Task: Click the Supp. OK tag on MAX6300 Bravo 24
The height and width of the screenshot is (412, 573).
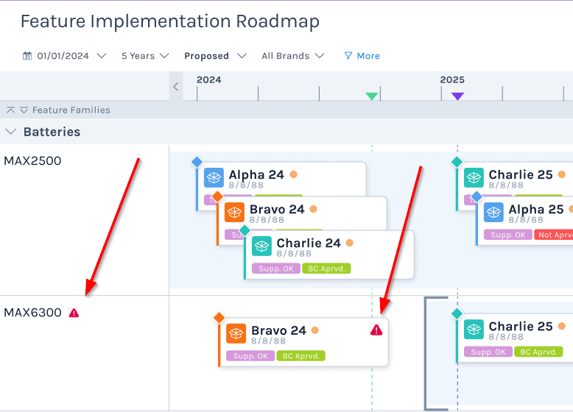Action: point(250,356)
